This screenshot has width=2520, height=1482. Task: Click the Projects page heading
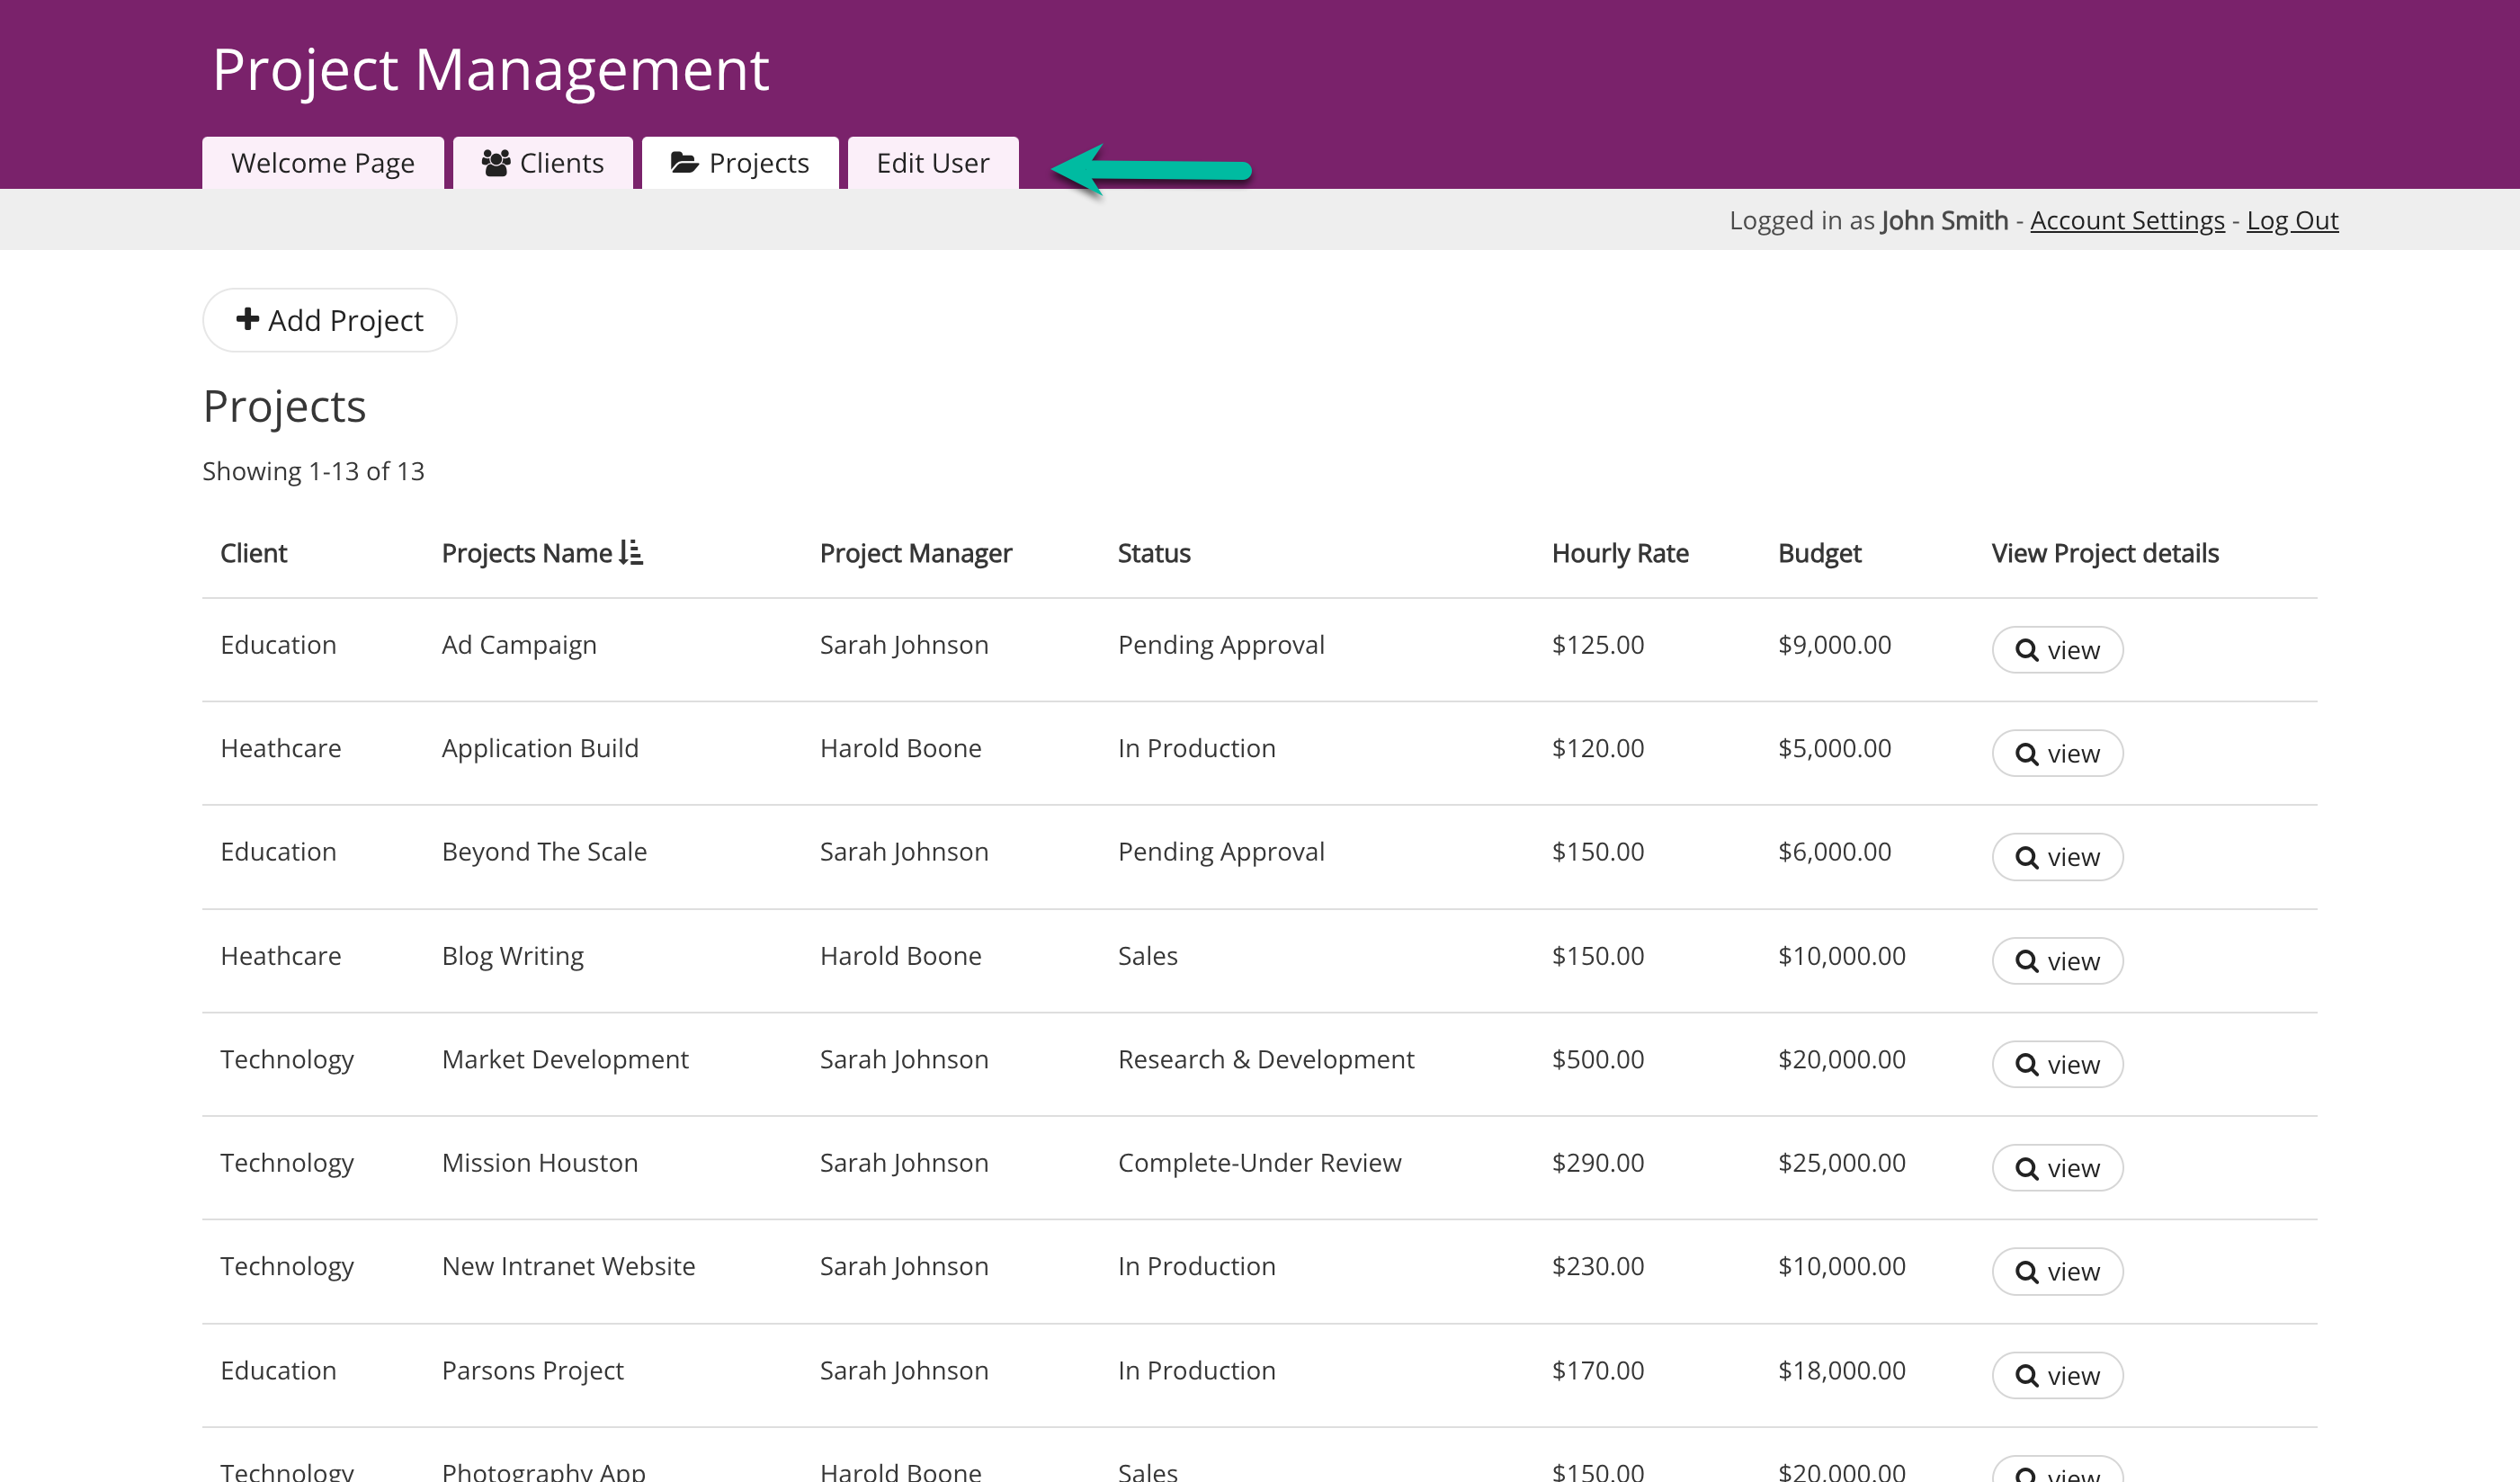point(284,407)
